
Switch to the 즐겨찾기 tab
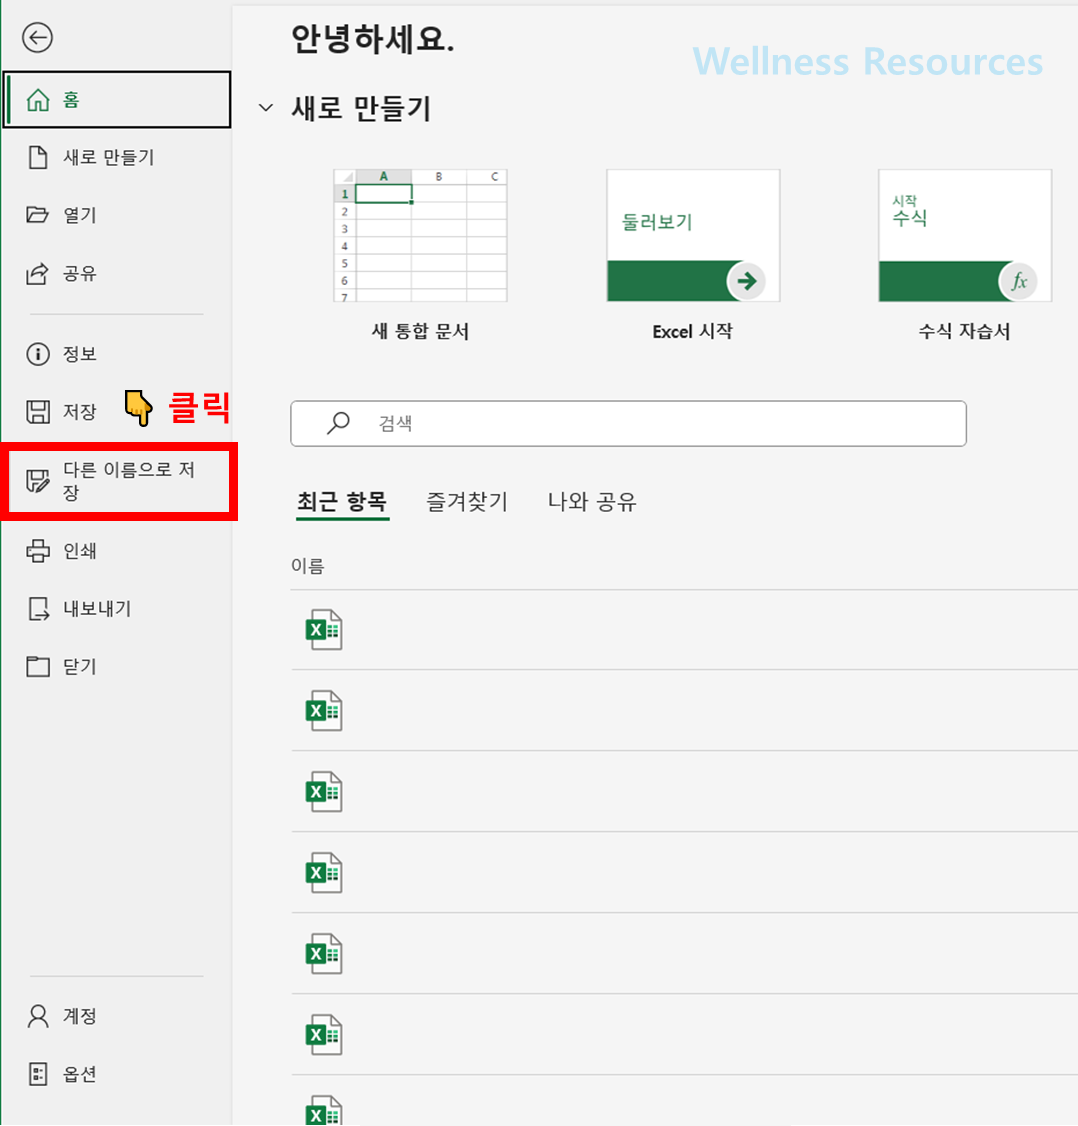click(467, 501)
